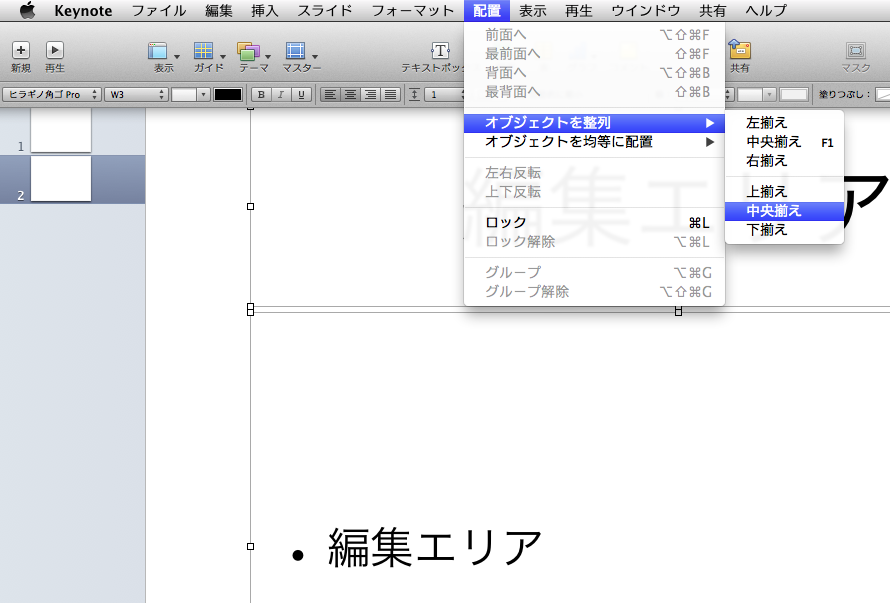Open the 表示 menu in menu bar
Image resolution: width=890 pixels, height=603 pixels.
point(532,10)
